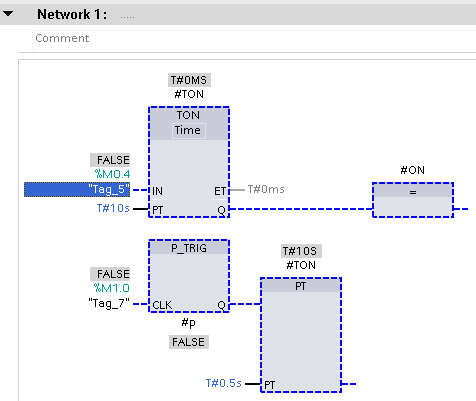476x401 pixels.
Task: Select the %M1.0 address label
Action: 112,288
